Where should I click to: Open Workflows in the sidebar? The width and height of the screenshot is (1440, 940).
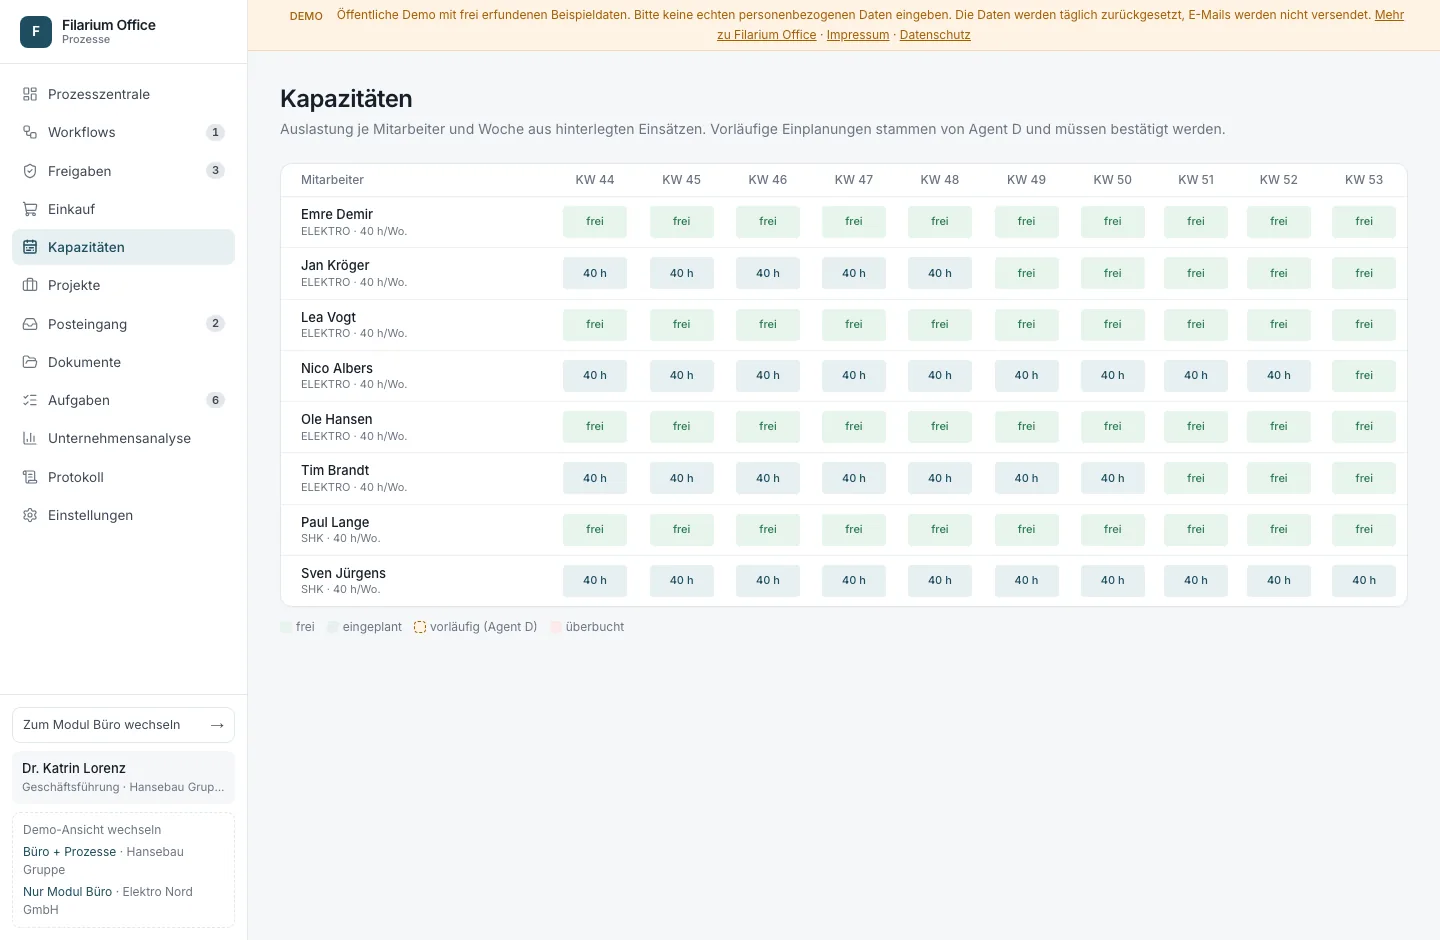123,132
